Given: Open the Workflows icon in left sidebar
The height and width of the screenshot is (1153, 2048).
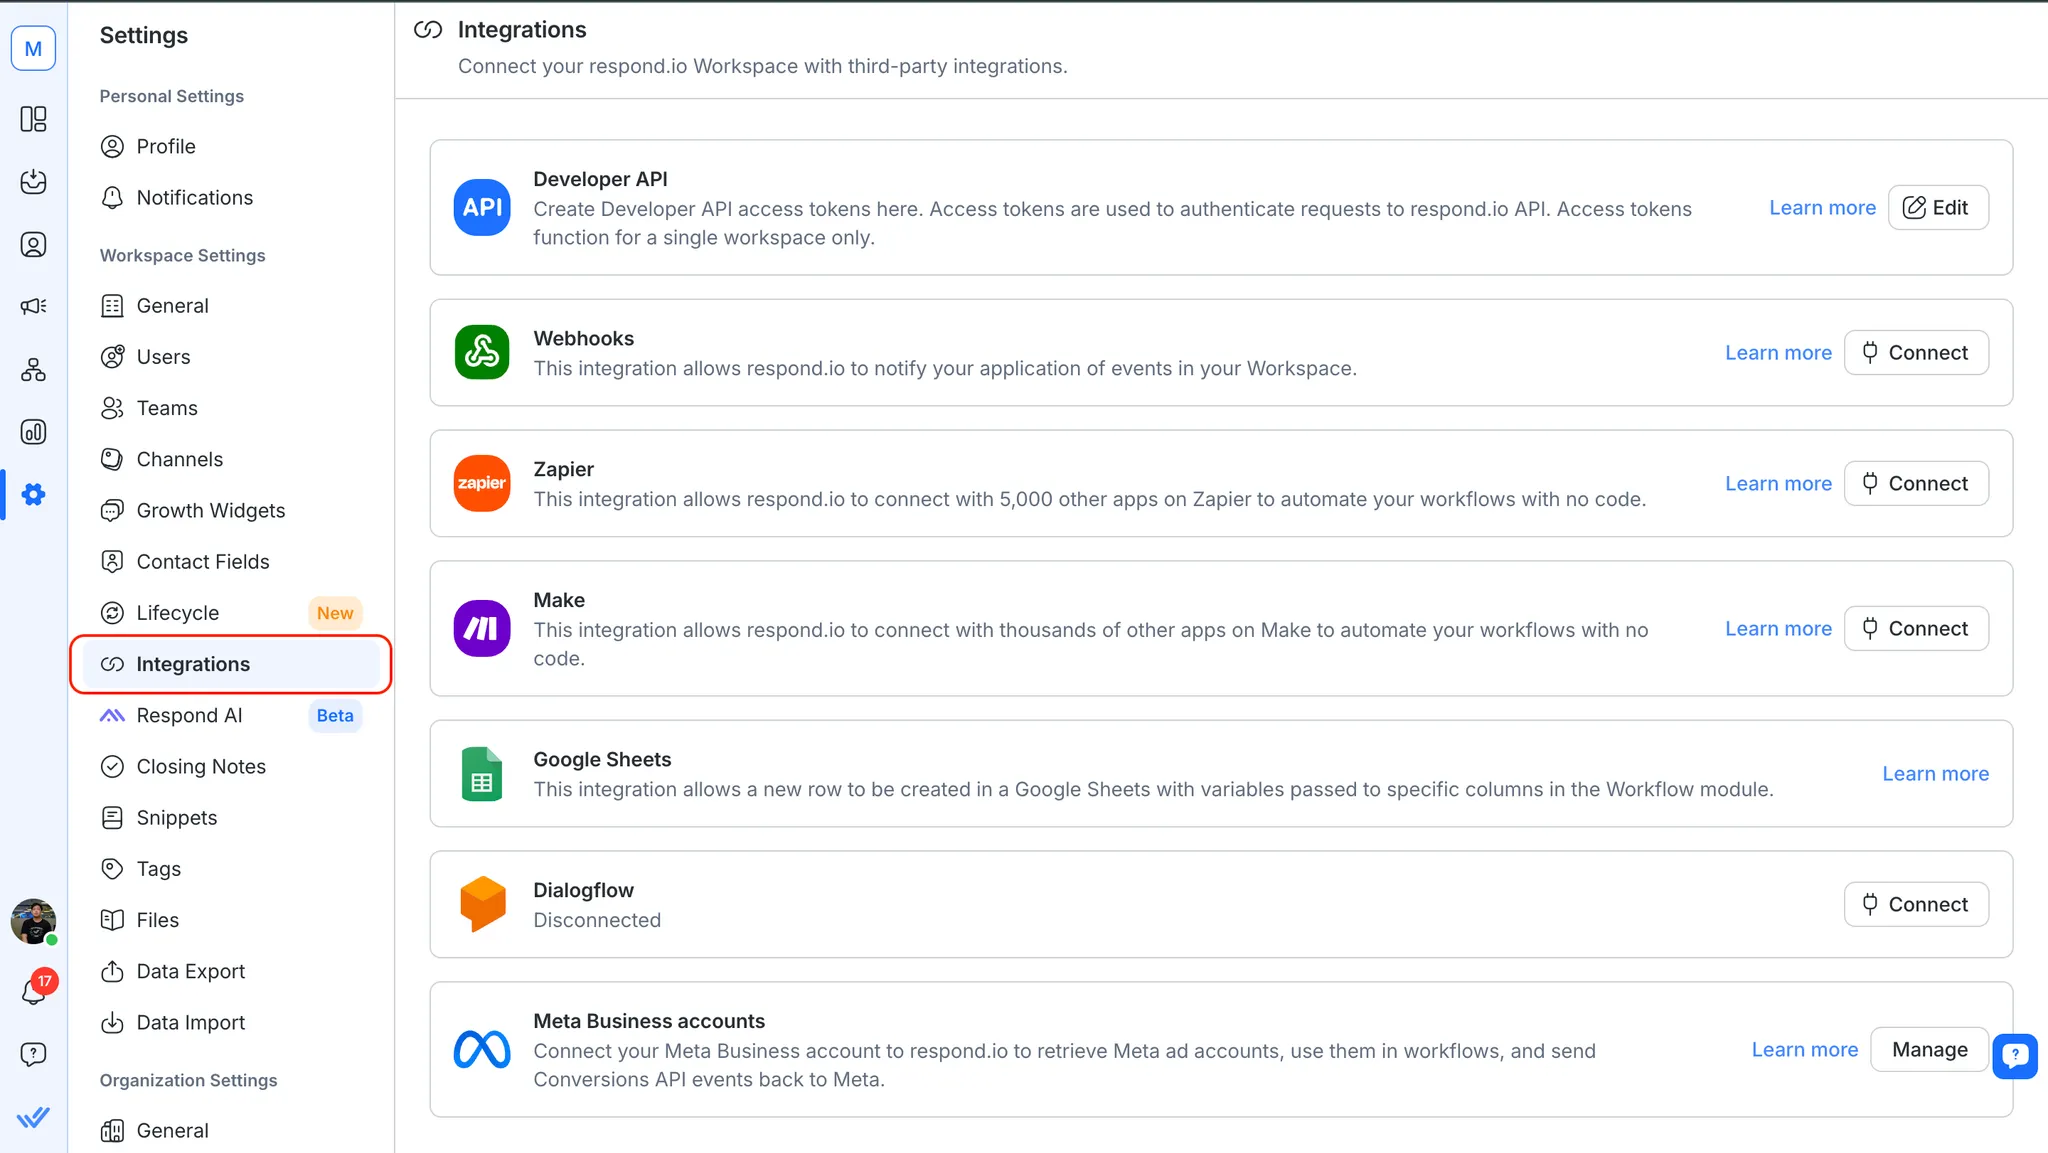Looking at the screenshot, I should point(33,370).
